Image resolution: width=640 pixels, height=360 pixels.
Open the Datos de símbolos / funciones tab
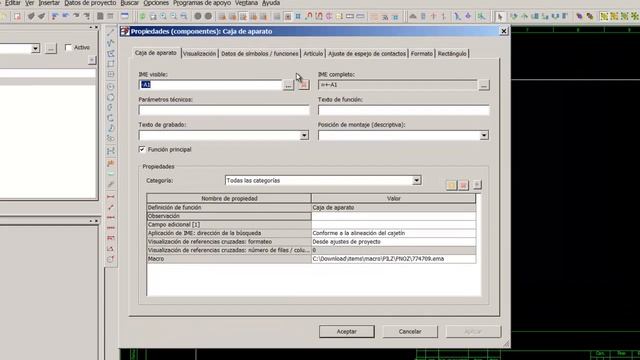[x=260, y=53]
